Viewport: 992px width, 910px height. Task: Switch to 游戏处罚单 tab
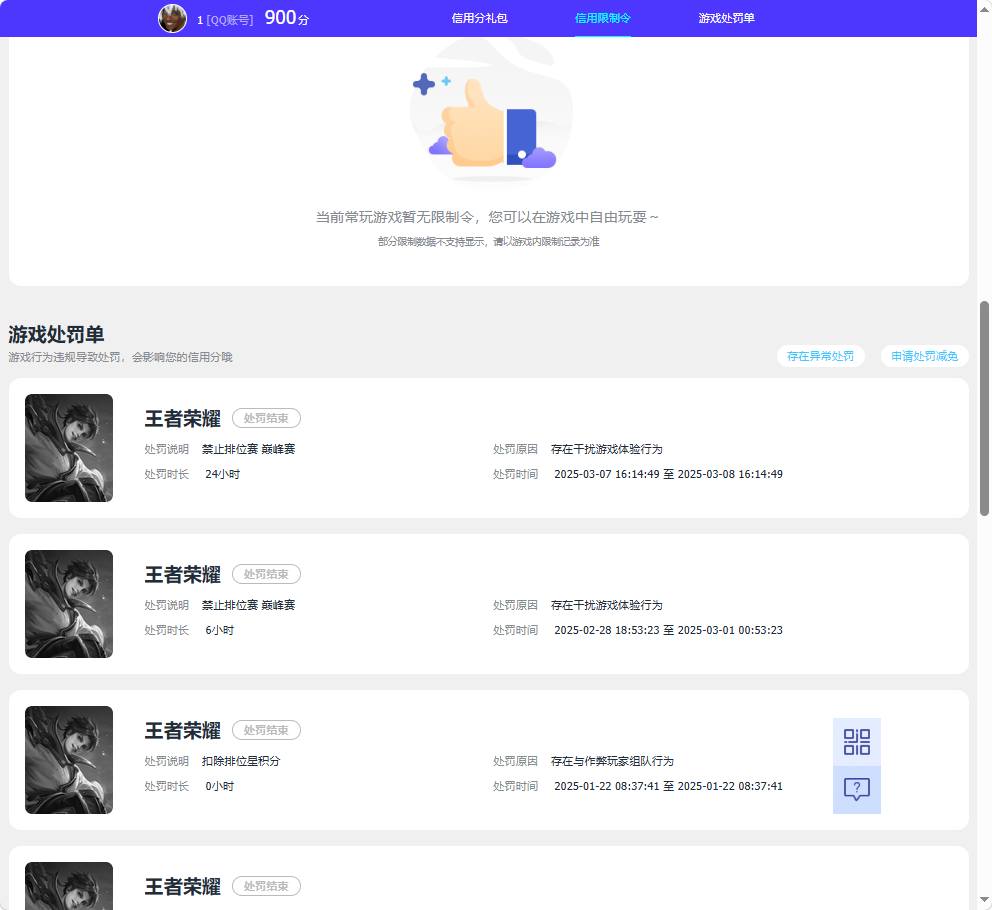point(726,18)
